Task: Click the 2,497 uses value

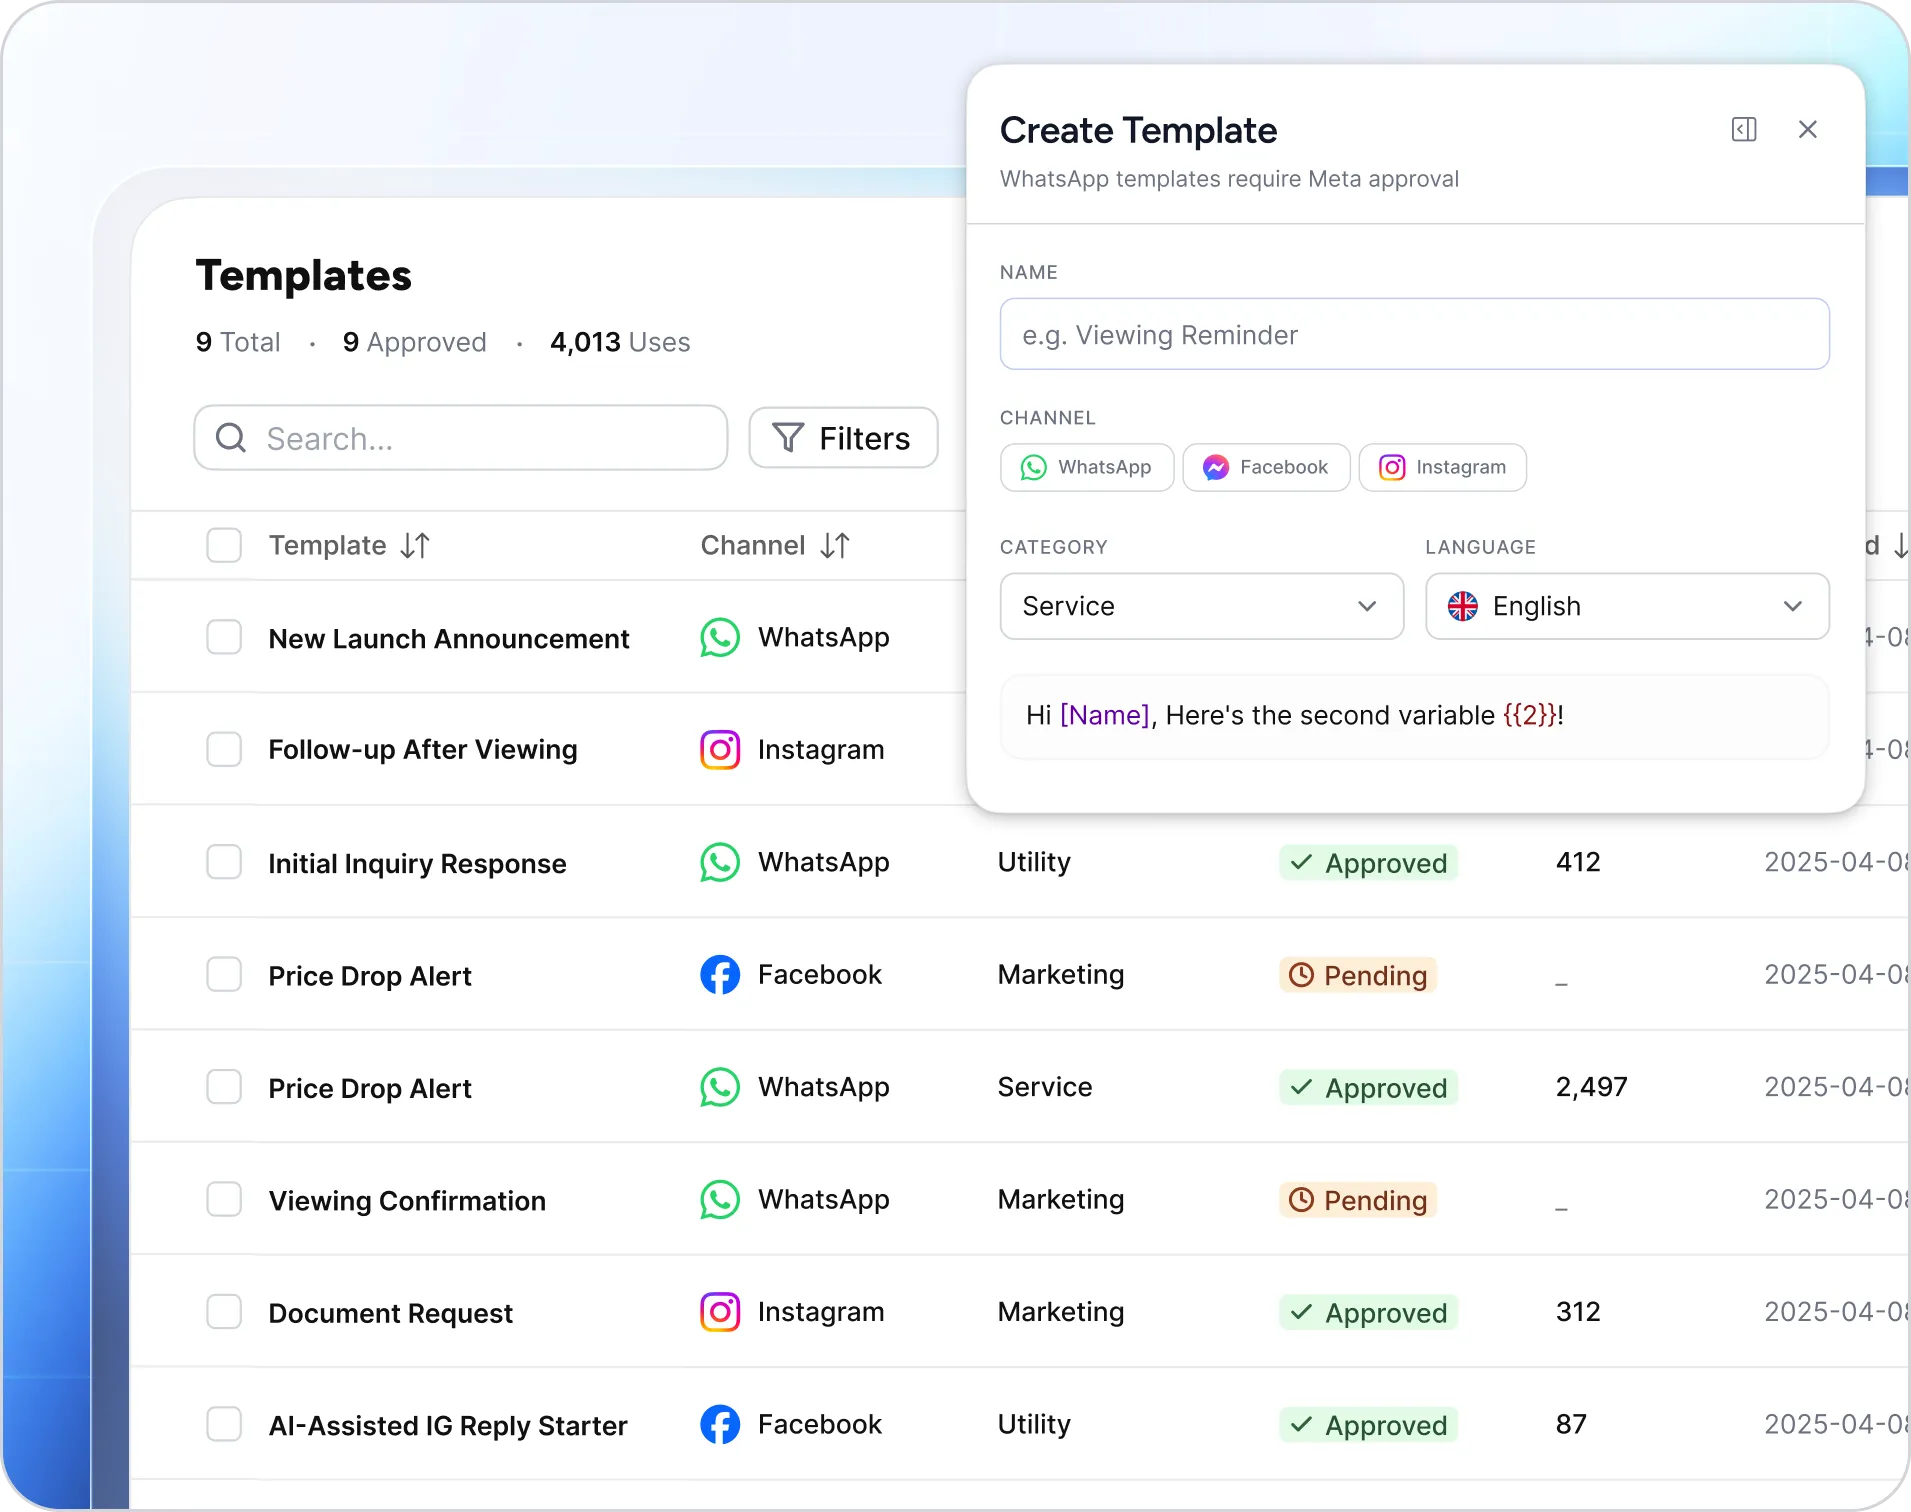Action: point(1591,1087)
